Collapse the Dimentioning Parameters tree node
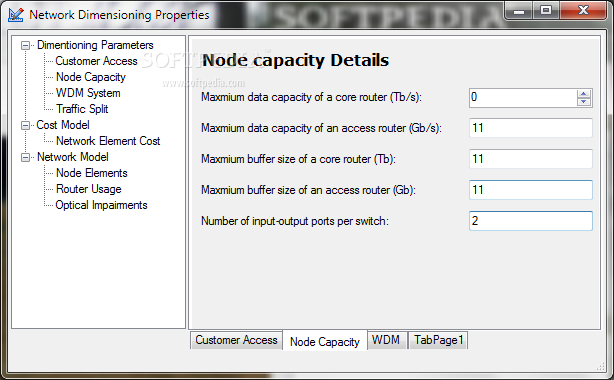614x380 pixels. (x=25, y=46)
